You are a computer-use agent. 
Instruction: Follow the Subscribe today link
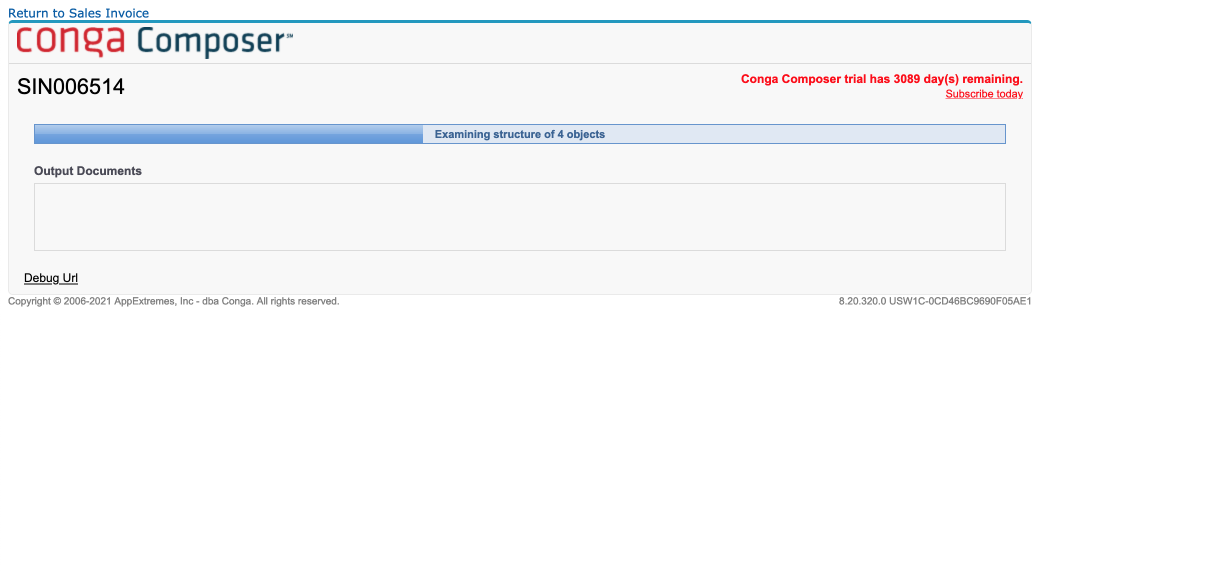click(984, 94)
